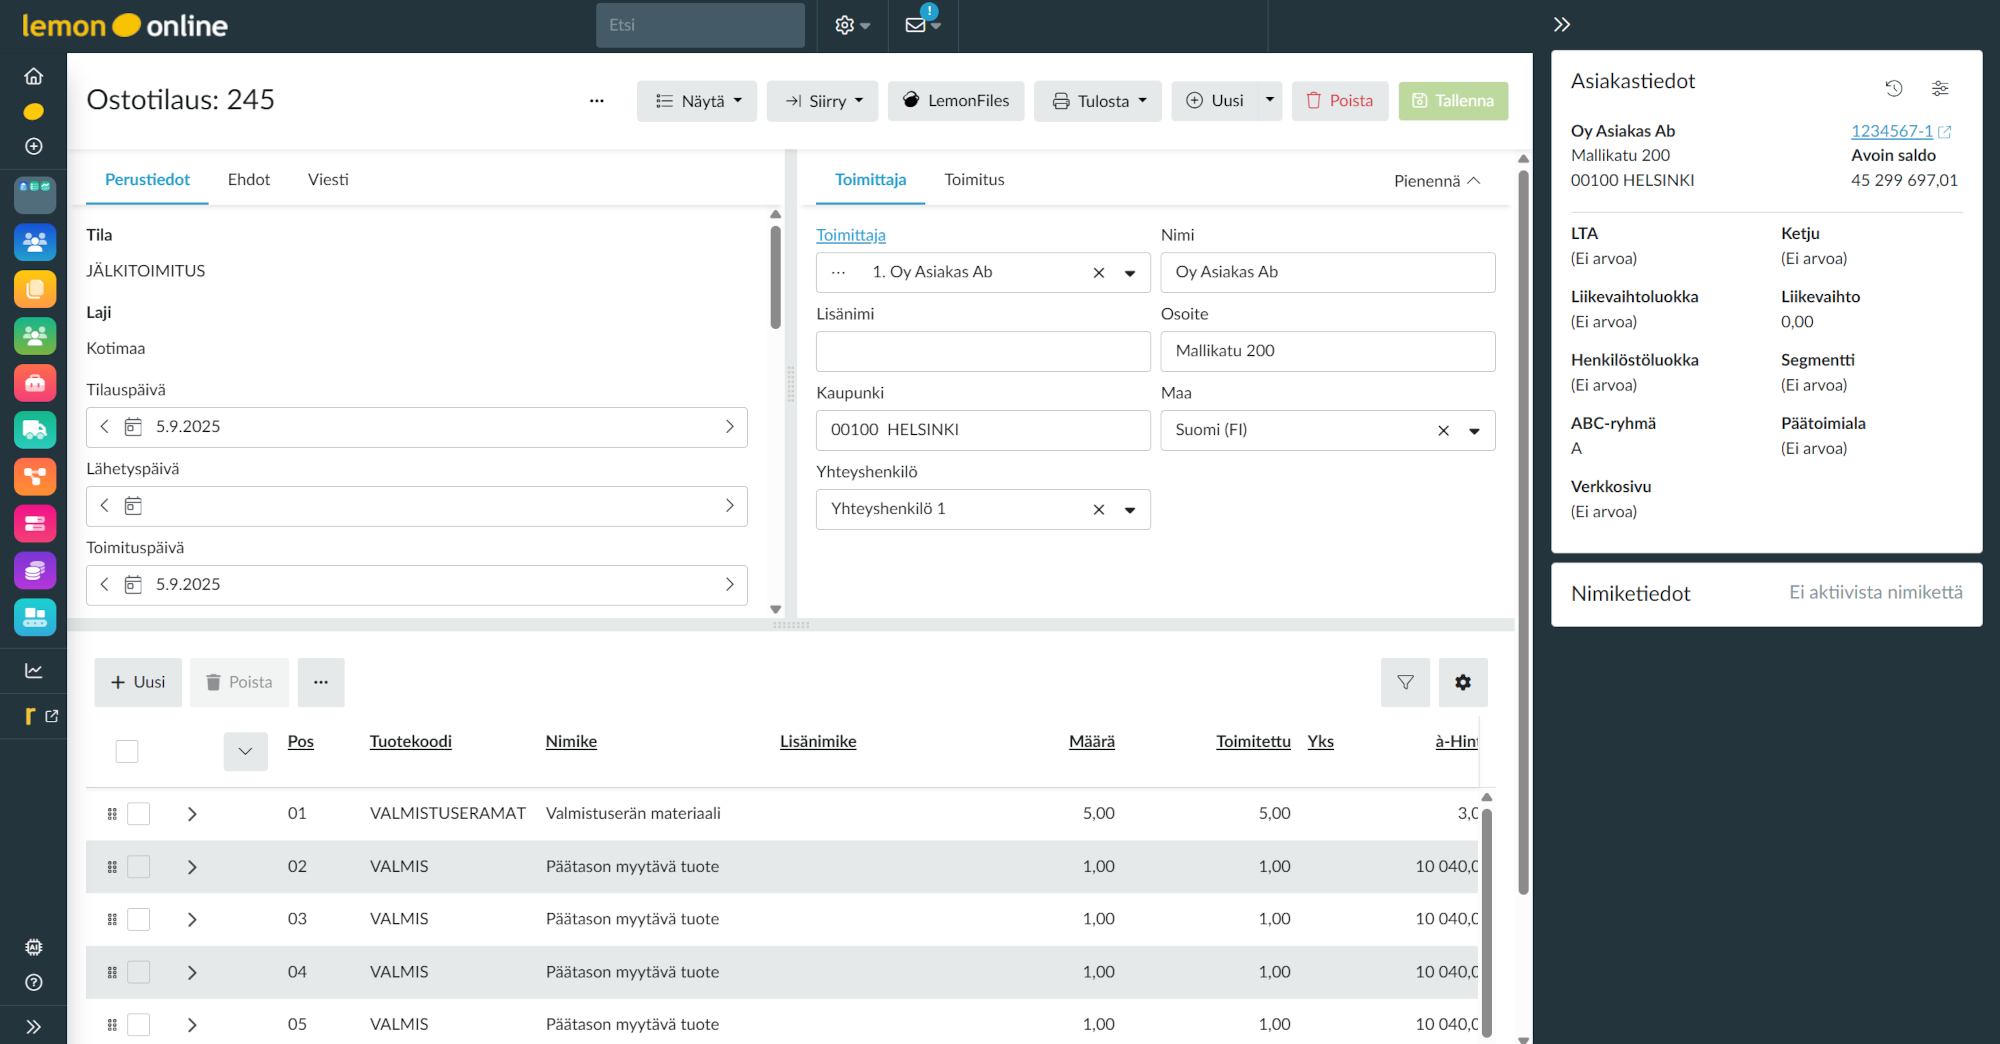Image resolution: width=2000 pixels, height=1044 pixels.
Task: Open the Näytä dropdown menu
Action: click(x=697, y=101)
